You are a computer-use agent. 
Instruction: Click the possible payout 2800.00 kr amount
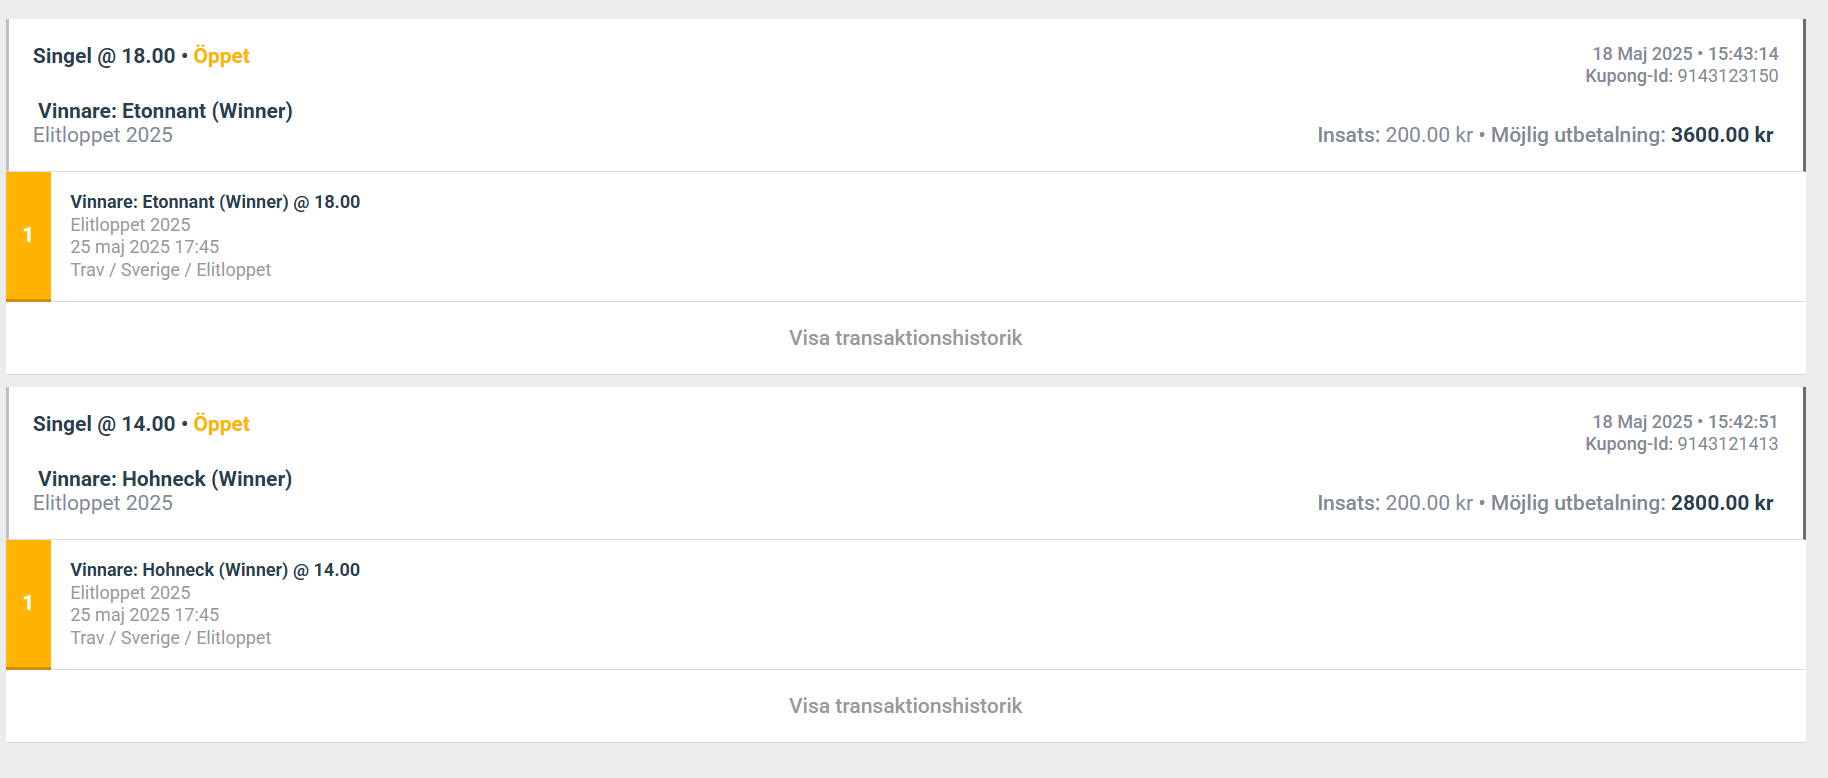click(1722, 503)
